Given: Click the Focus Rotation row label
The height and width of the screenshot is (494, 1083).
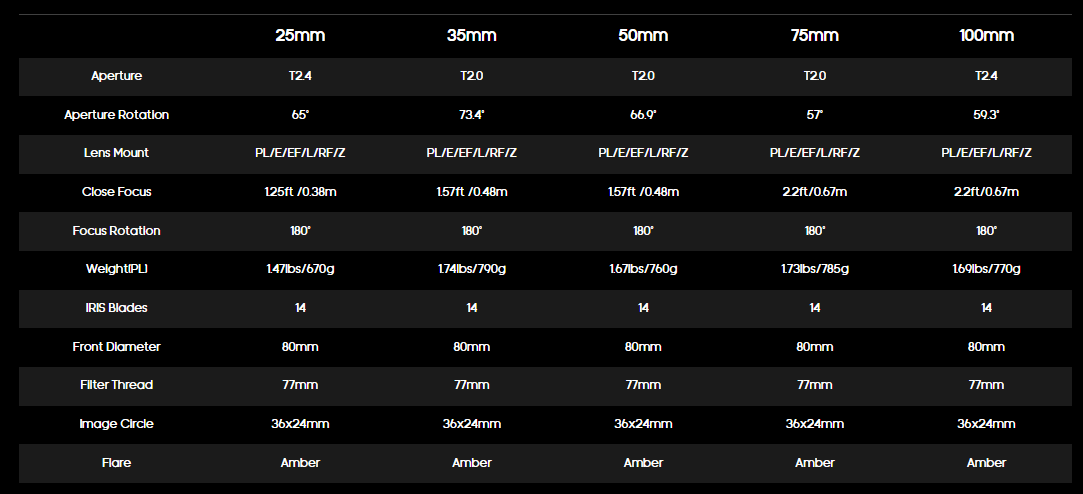Looking at the screenshot, I should coord(117,231).
